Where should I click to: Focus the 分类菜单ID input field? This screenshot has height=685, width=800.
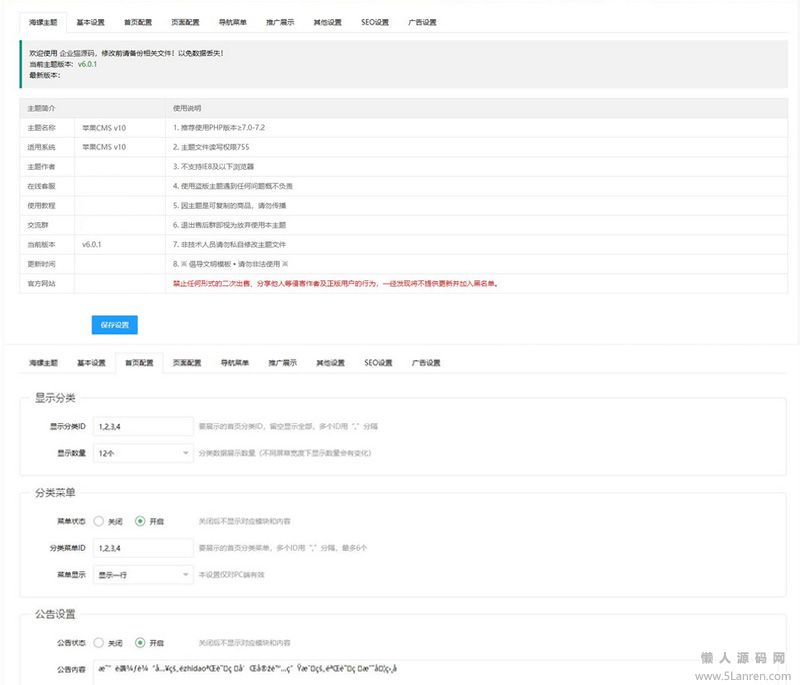click(x=143, y=548)
